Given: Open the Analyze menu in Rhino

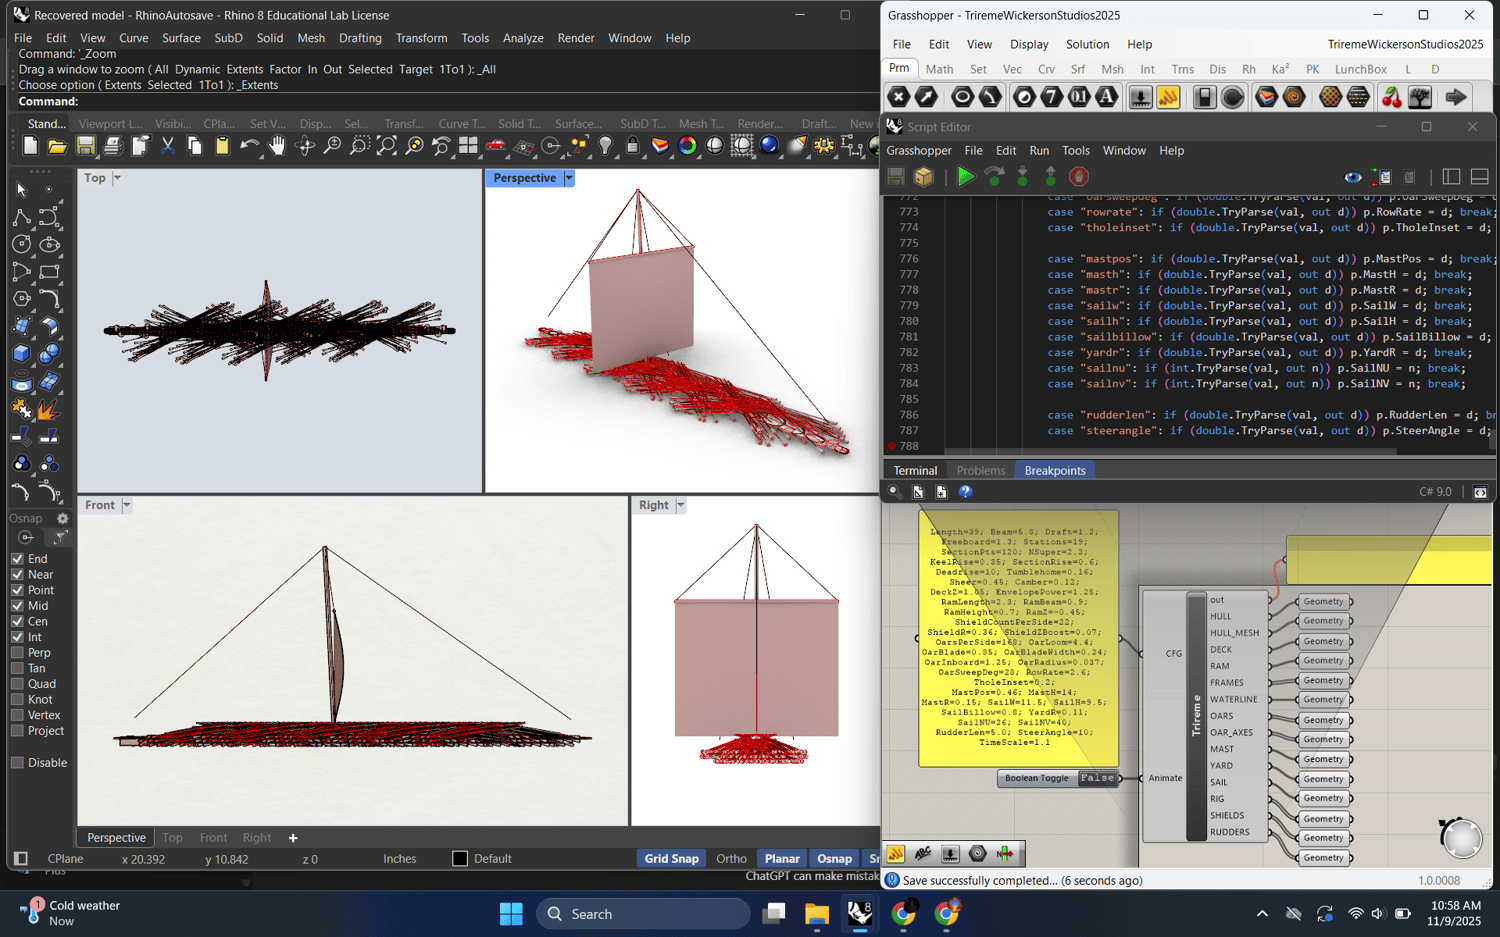Looking at the screenshot, I should pyautogui.click(x=522, y=38).
